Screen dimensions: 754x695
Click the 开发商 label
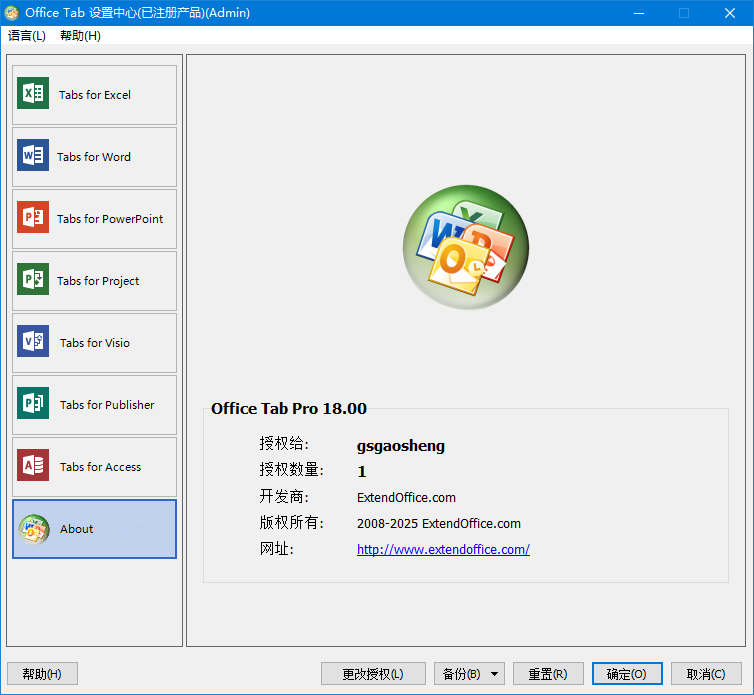(x=284, y=496)
